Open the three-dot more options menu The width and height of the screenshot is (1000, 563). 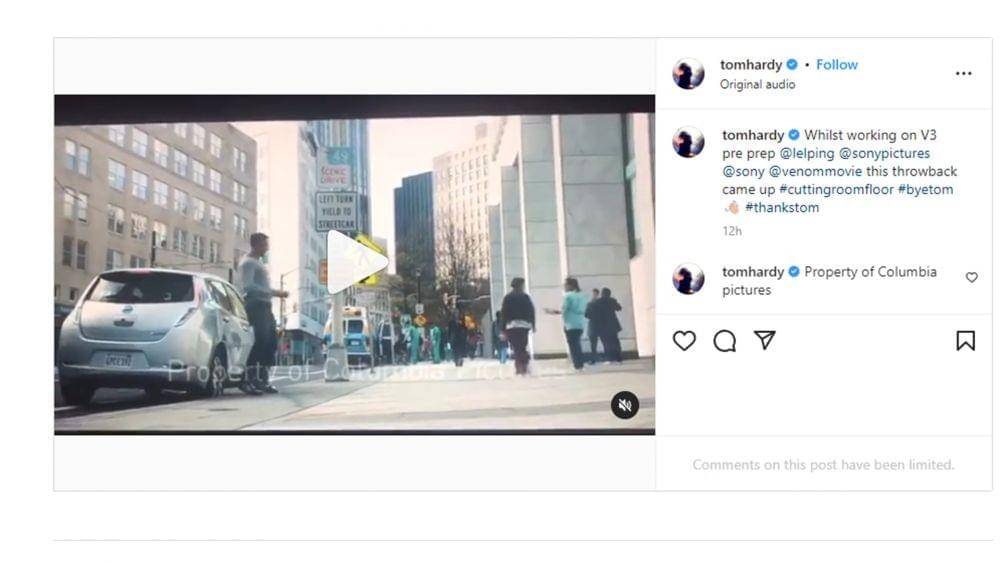point(963,73)
